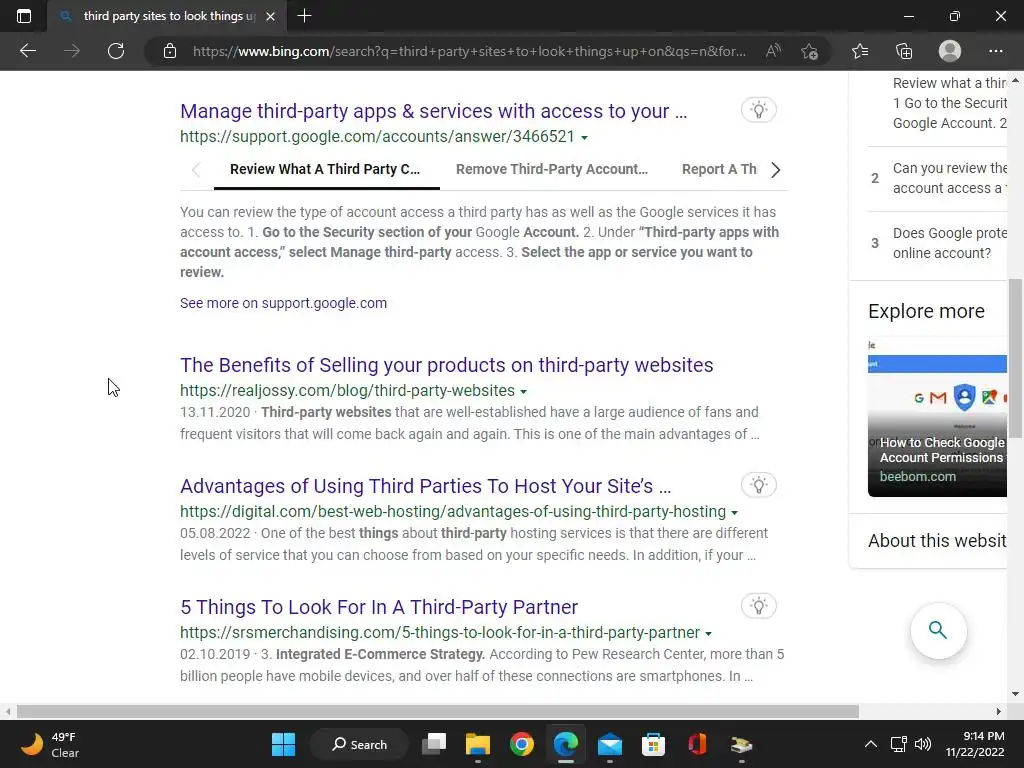
Task: Open 'Manage third-party apps & services' result
Action: [x=434, y=111]
